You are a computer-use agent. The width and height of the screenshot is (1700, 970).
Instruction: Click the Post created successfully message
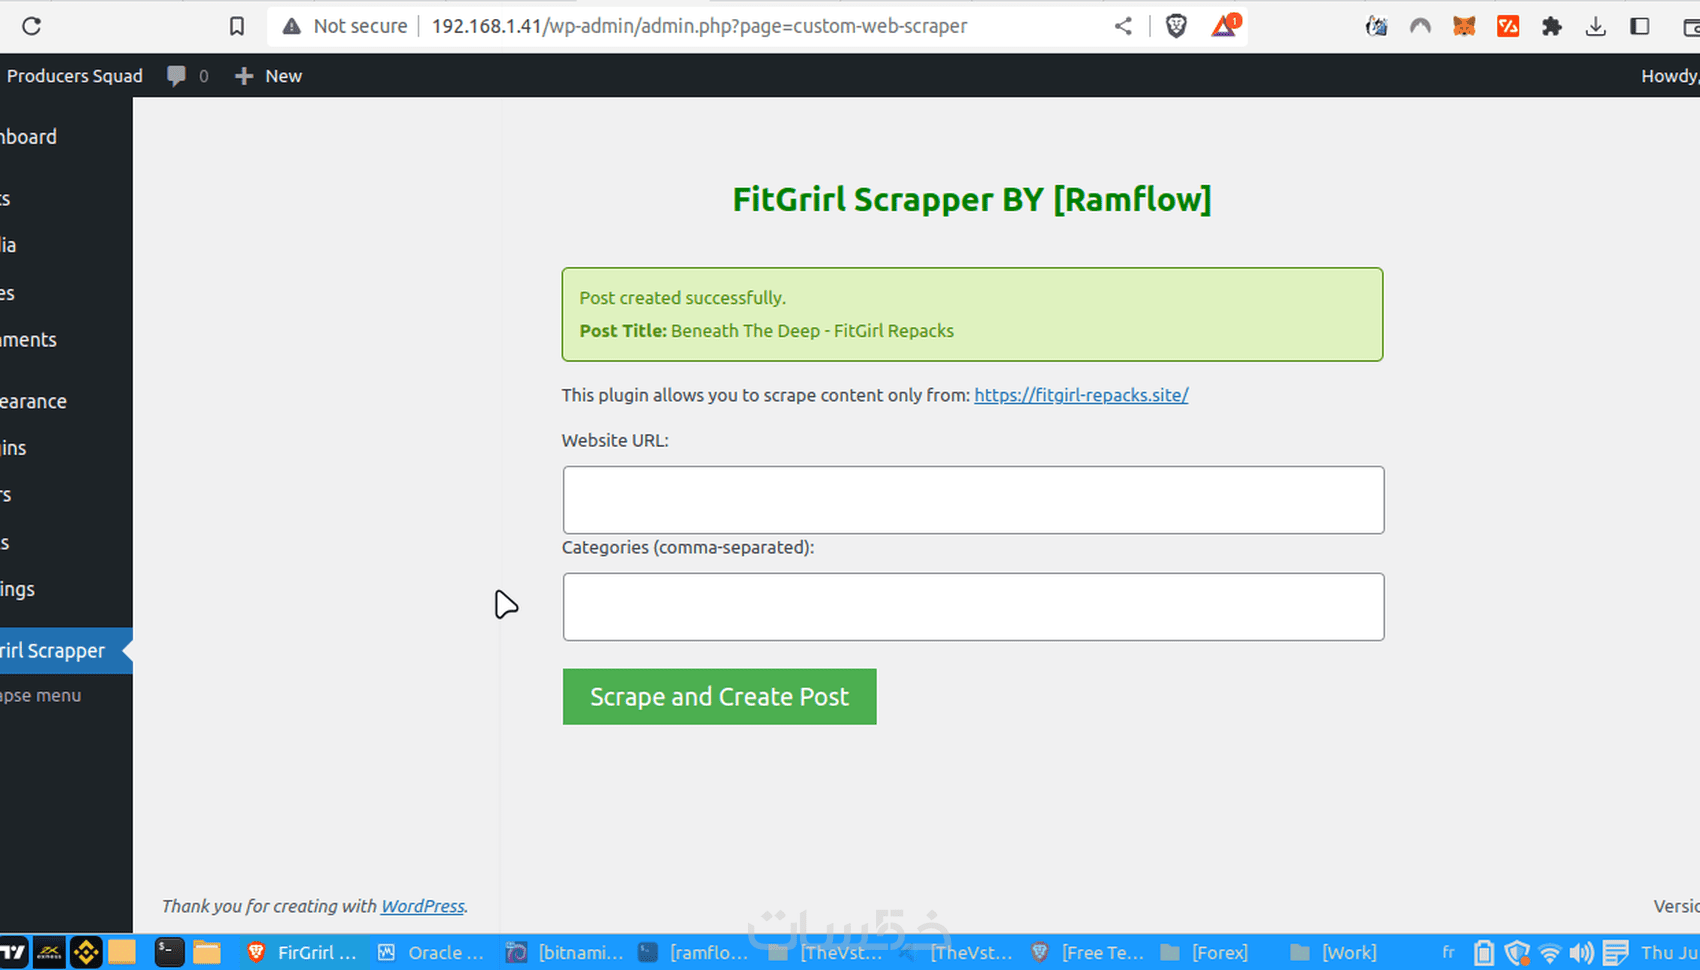683,298
